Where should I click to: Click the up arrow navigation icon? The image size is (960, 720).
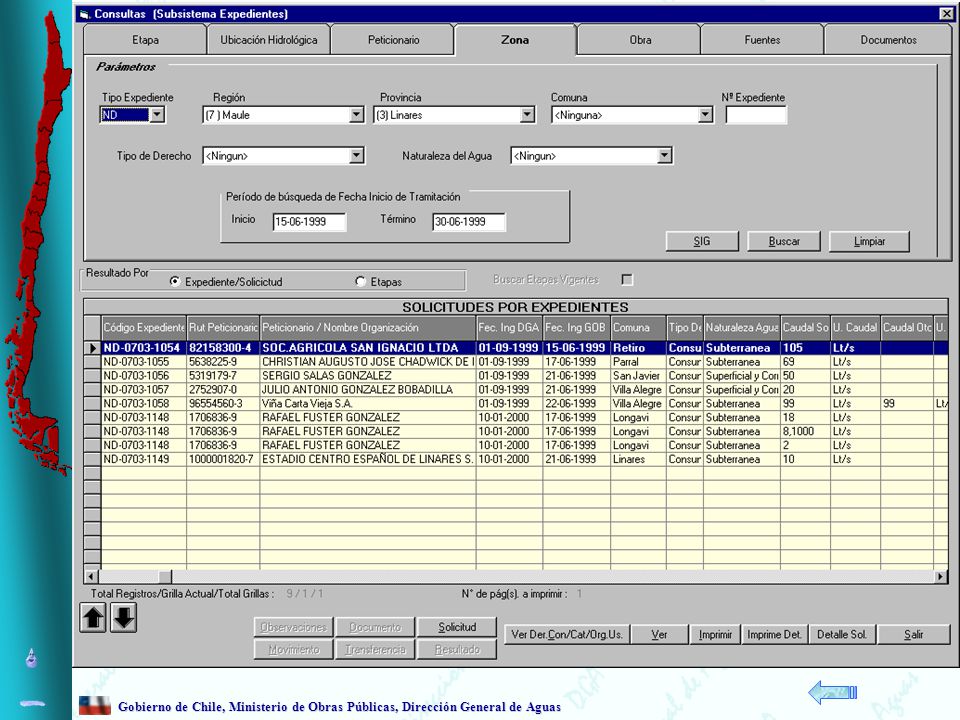[93, 617]
